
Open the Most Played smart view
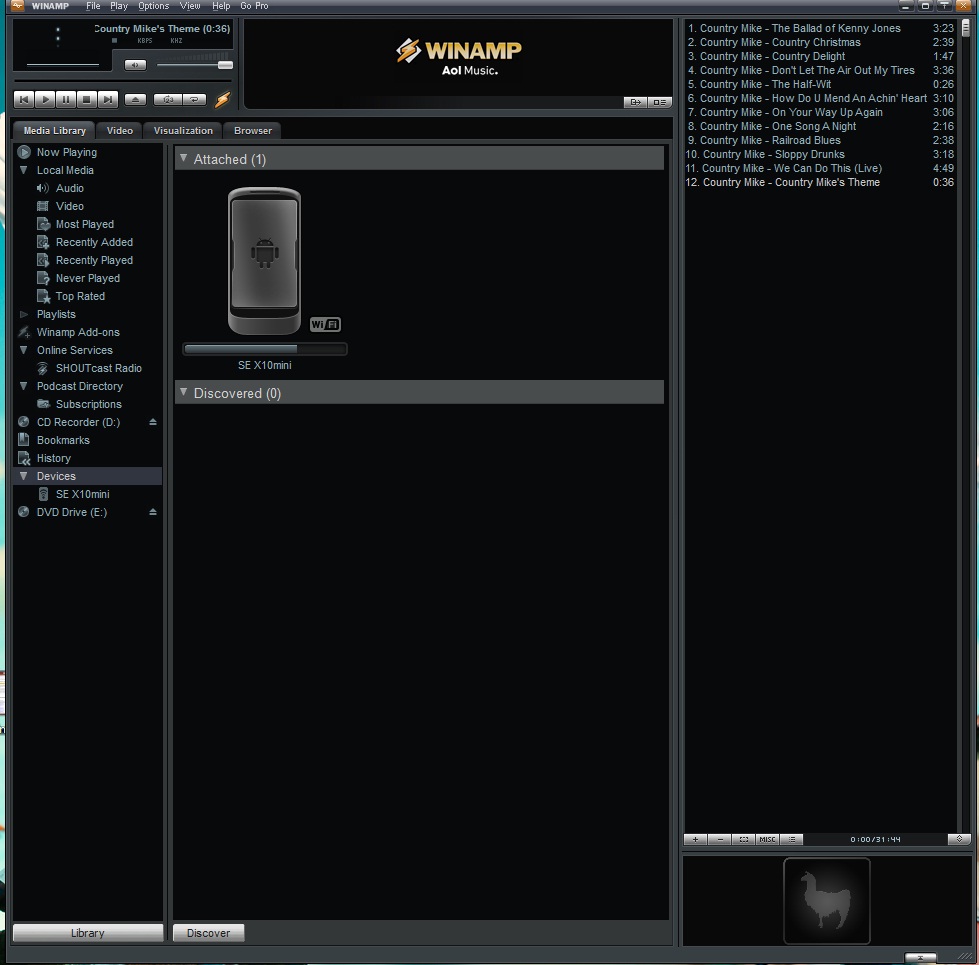click(x=84, y=224)
